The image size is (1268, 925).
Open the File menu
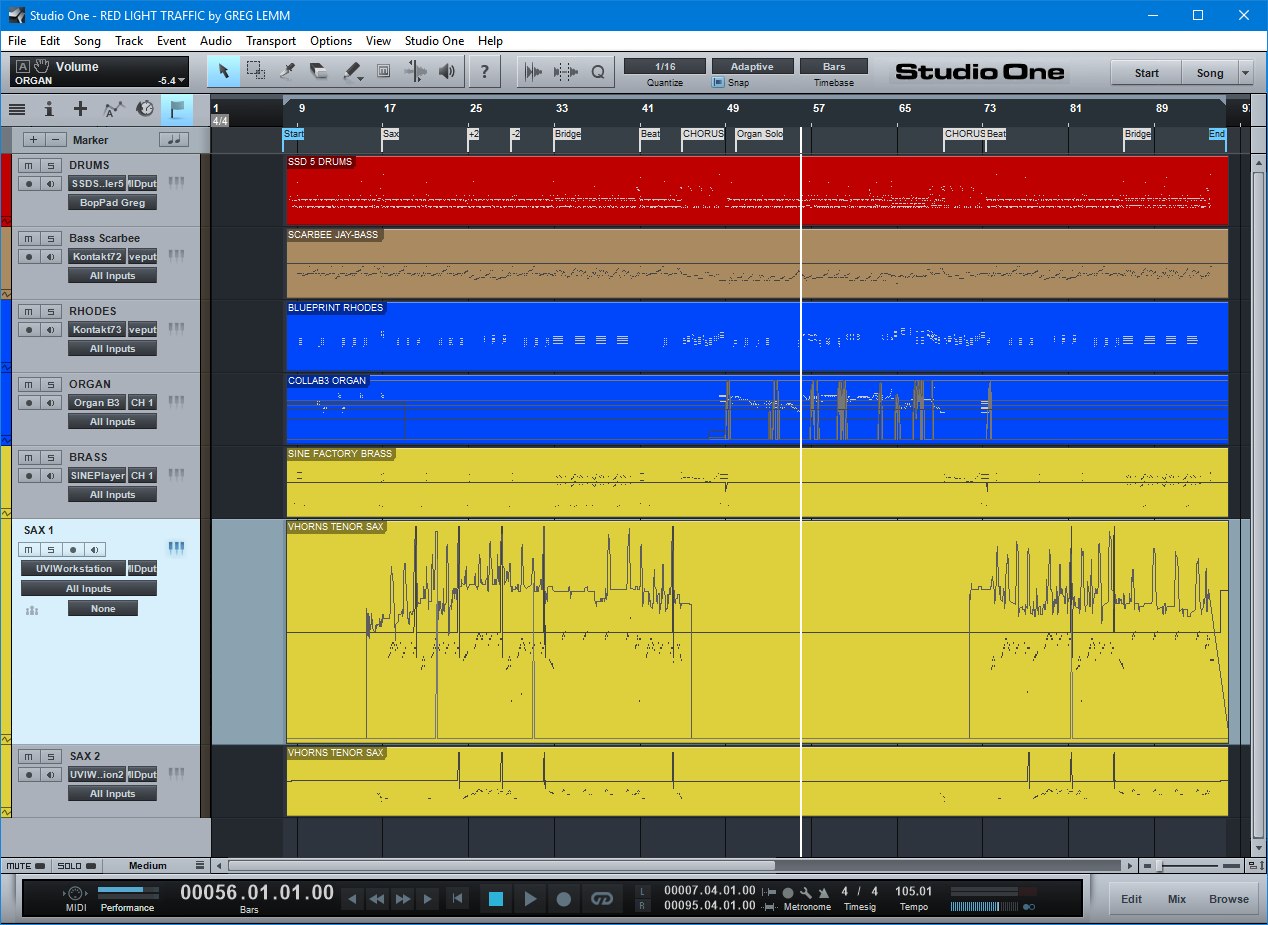pyautogui.click(x=17, y=41)
